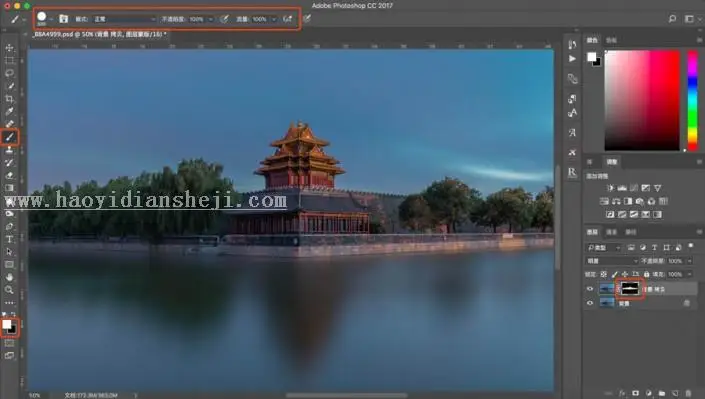705x399 pixels.
Task: Delete layer using the trash icon
Action: click(x=688, y=393)
